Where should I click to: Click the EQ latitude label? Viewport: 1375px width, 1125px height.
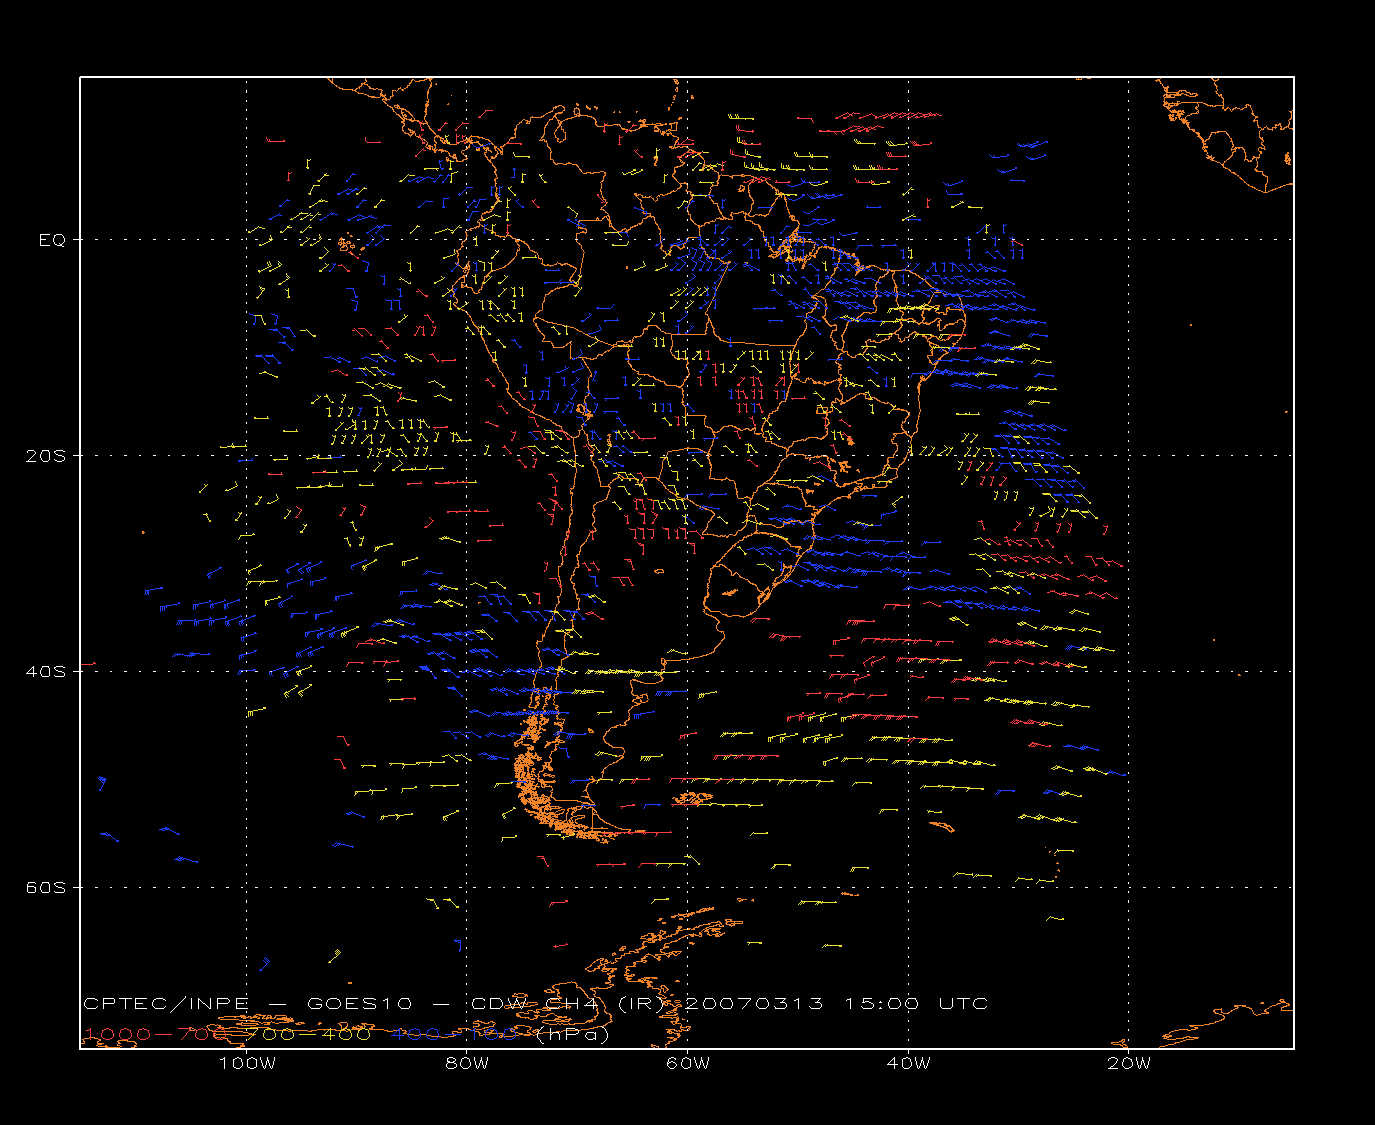coord(52,240)
